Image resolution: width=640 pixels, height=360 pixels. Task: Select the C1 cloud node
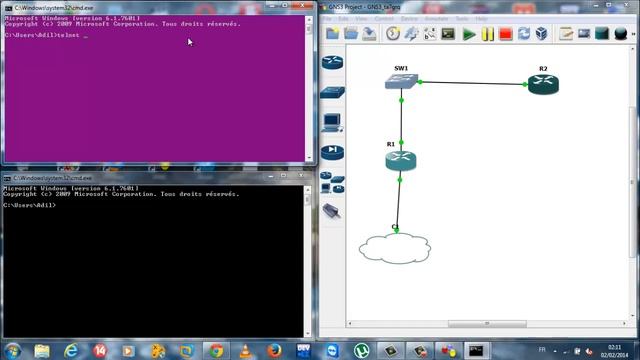point(395,248)
